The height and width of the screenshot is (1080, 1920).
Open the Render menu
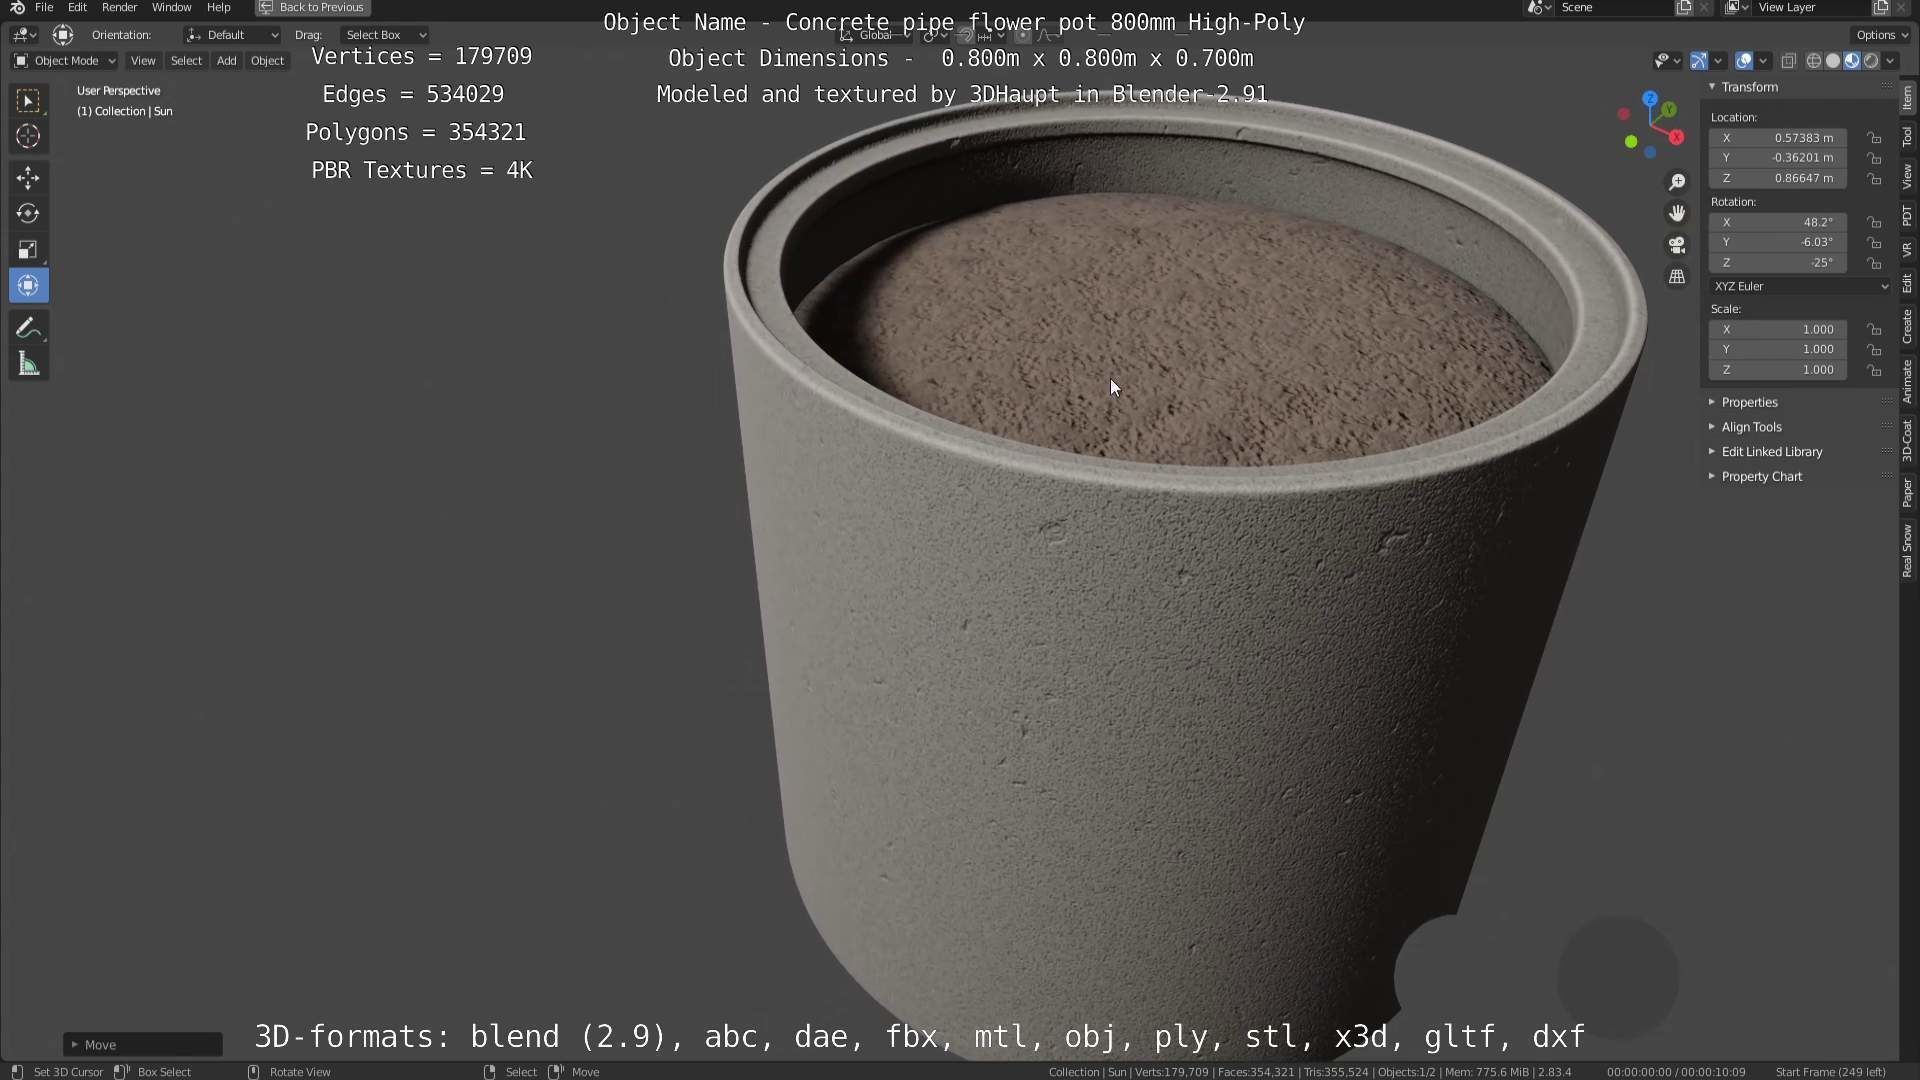pos(119,7)
